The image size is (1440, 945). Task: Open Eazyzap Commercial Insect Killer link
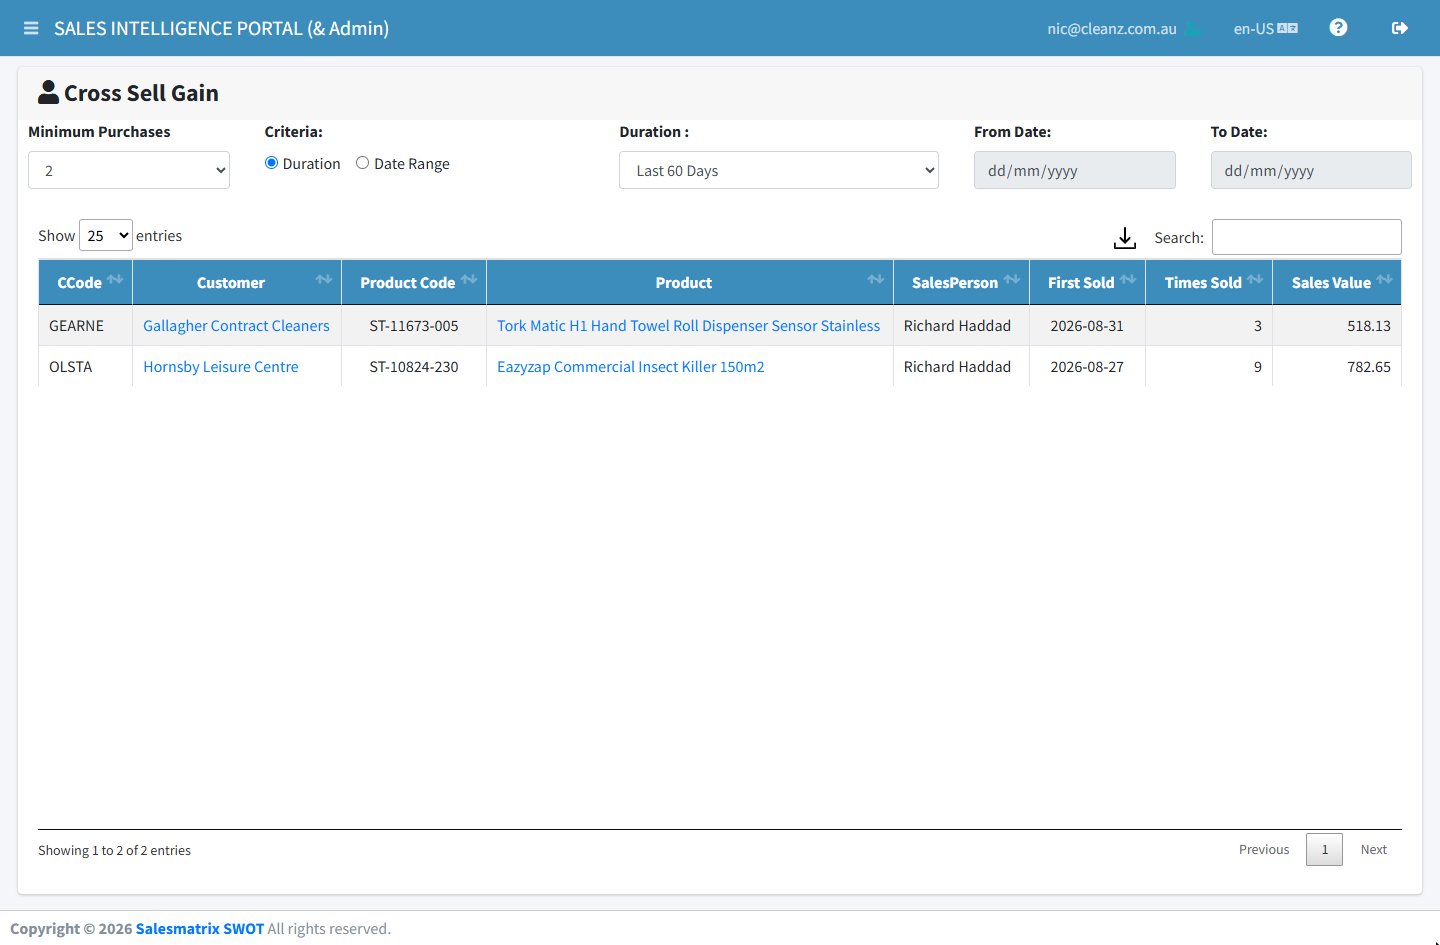point(631,367)
